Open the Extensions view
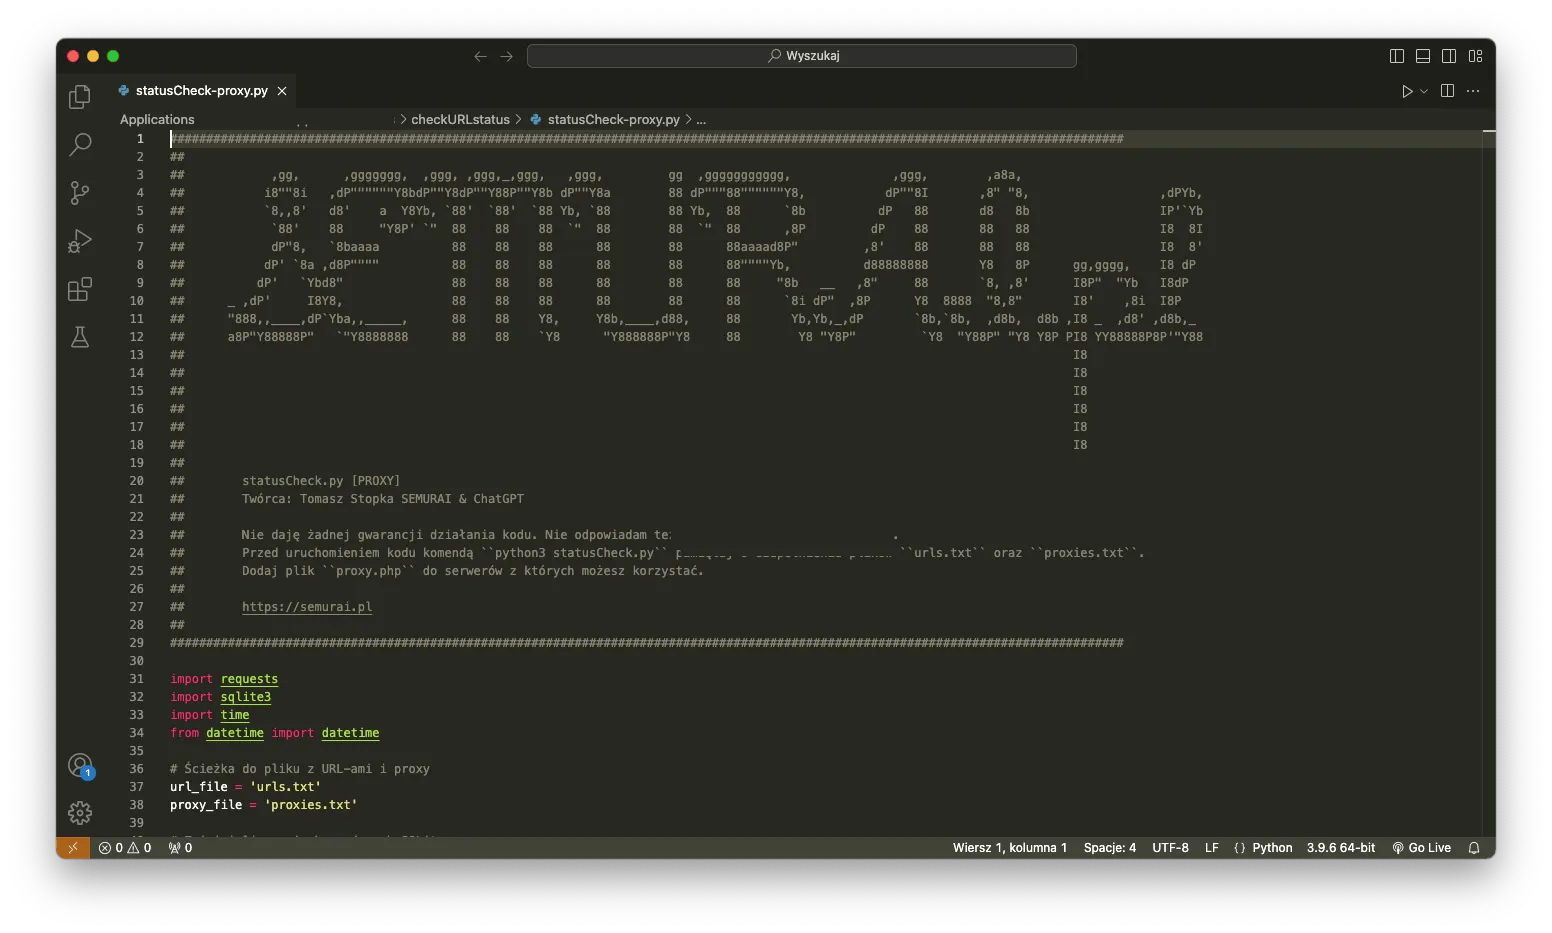Image resolution: width=1552 pixels, height=933 pixels. click(x=80, y=289)
